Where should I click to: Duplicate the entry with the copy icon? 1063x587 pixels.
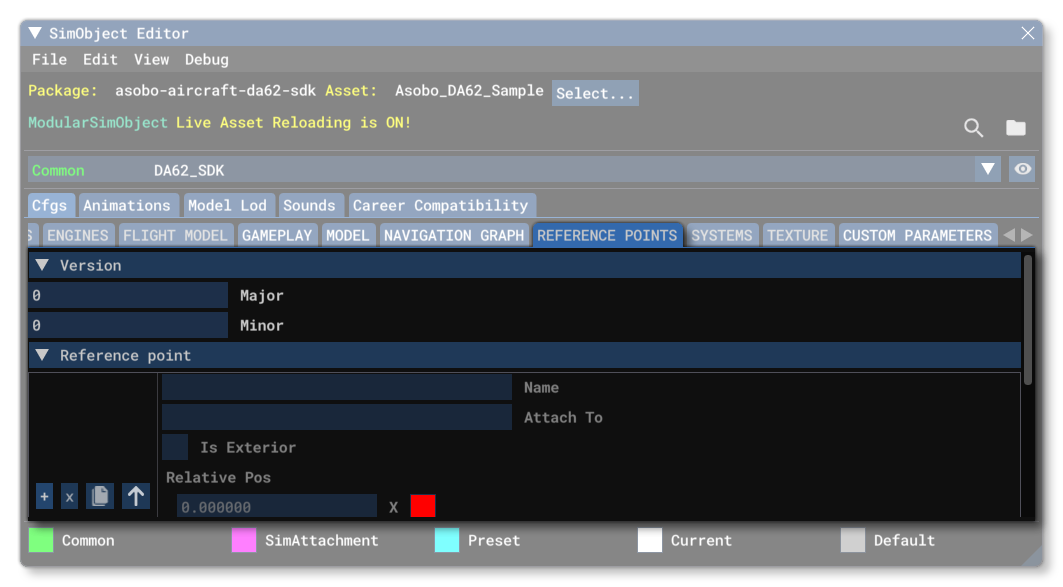tap(100, 495)
